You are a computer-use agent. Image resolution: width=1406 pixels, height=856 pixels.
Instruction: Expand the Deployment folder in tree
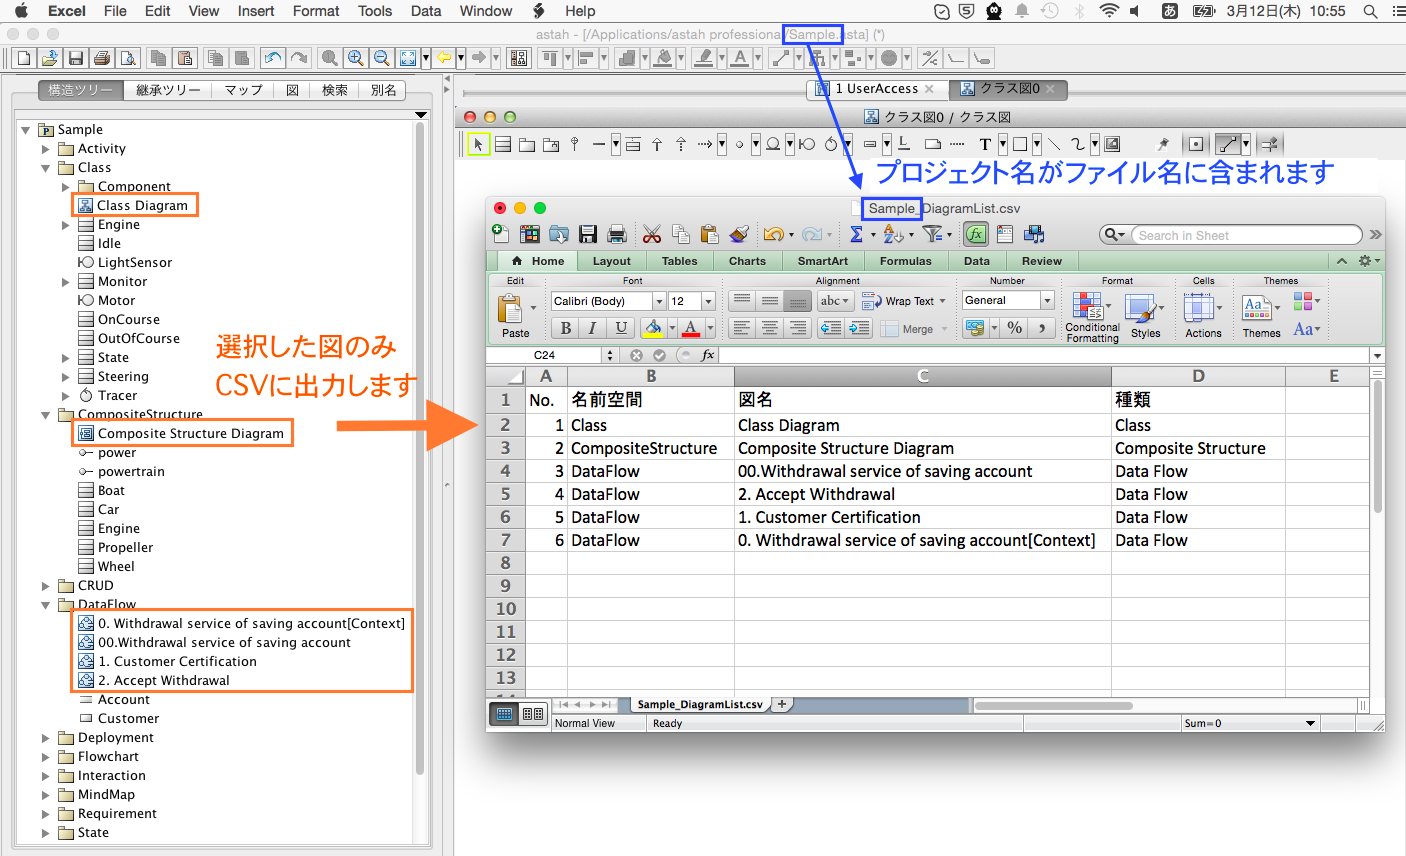coord(45,738)
